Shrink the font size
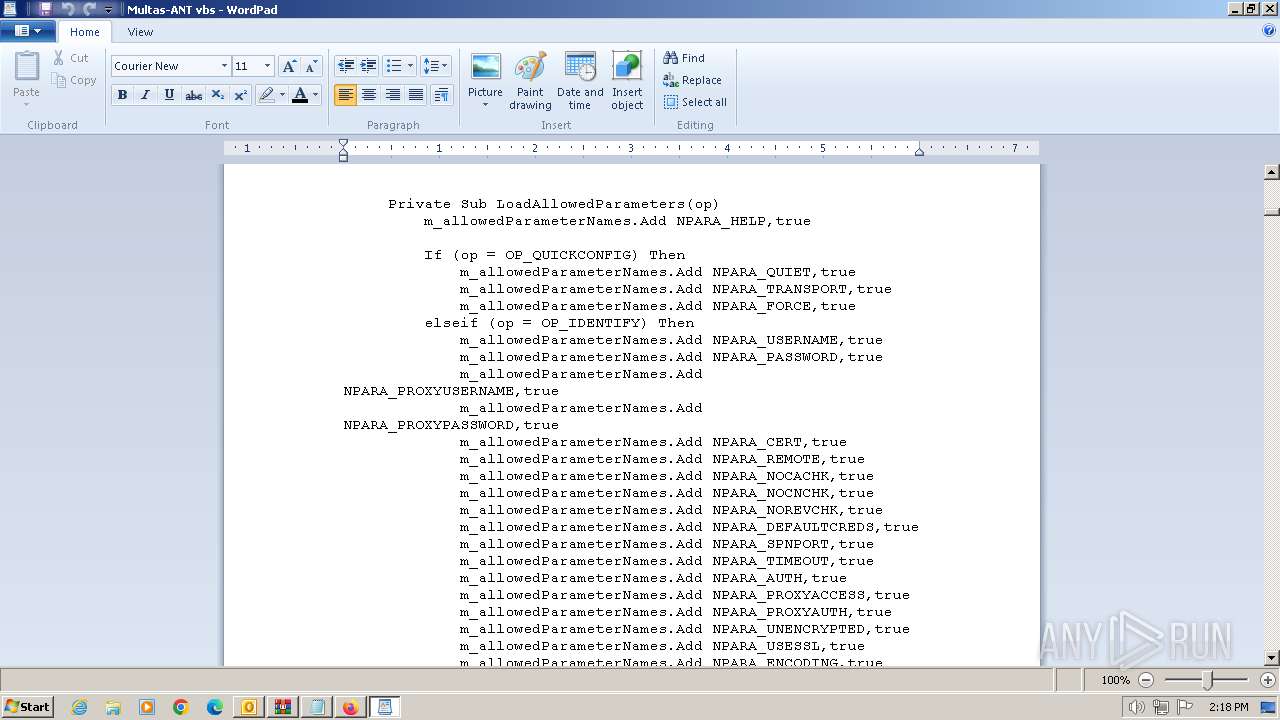 tap(311, 66)
